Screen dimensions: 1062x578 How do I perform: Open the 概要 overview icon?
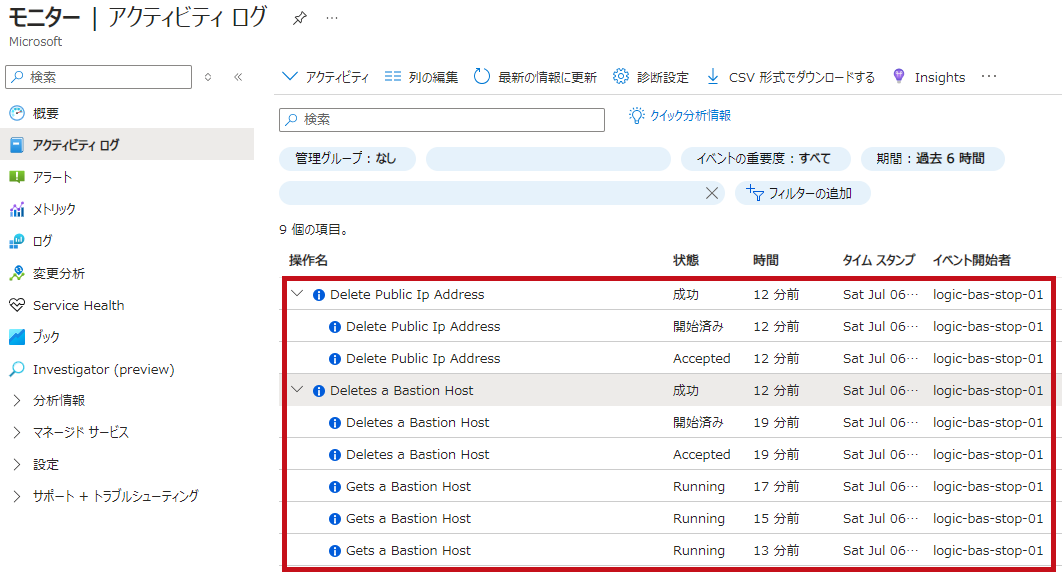(x=17, y=113)
